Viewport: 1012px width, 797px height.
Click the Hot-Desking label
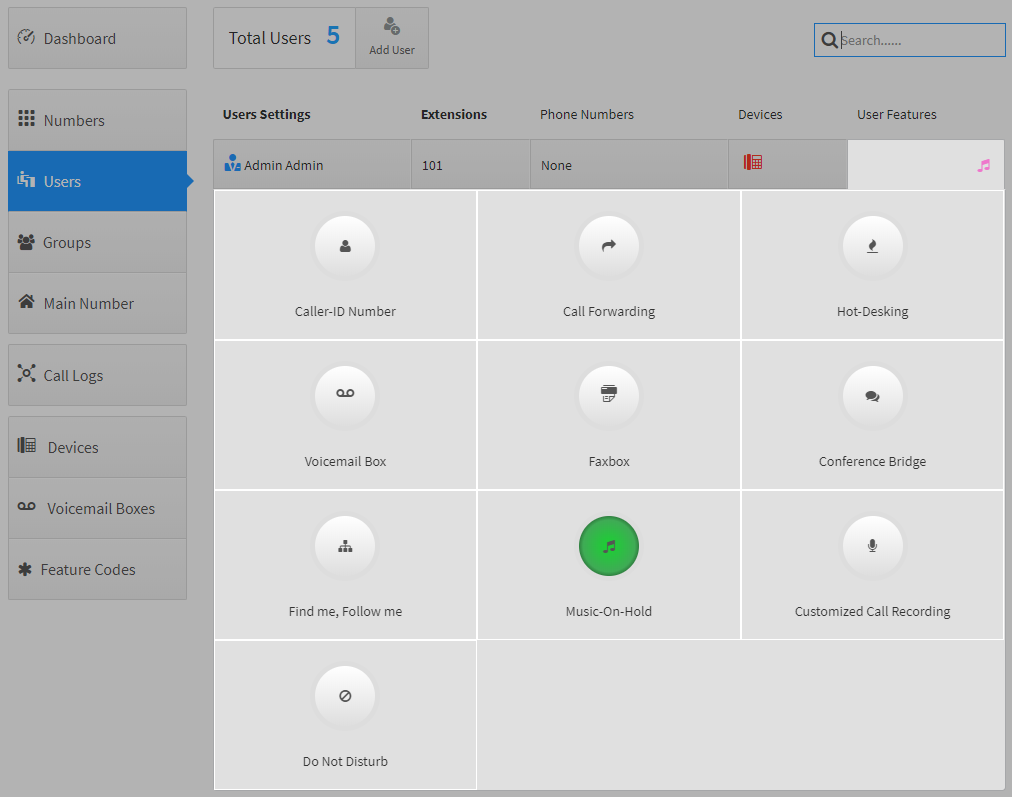pos(873,311)
